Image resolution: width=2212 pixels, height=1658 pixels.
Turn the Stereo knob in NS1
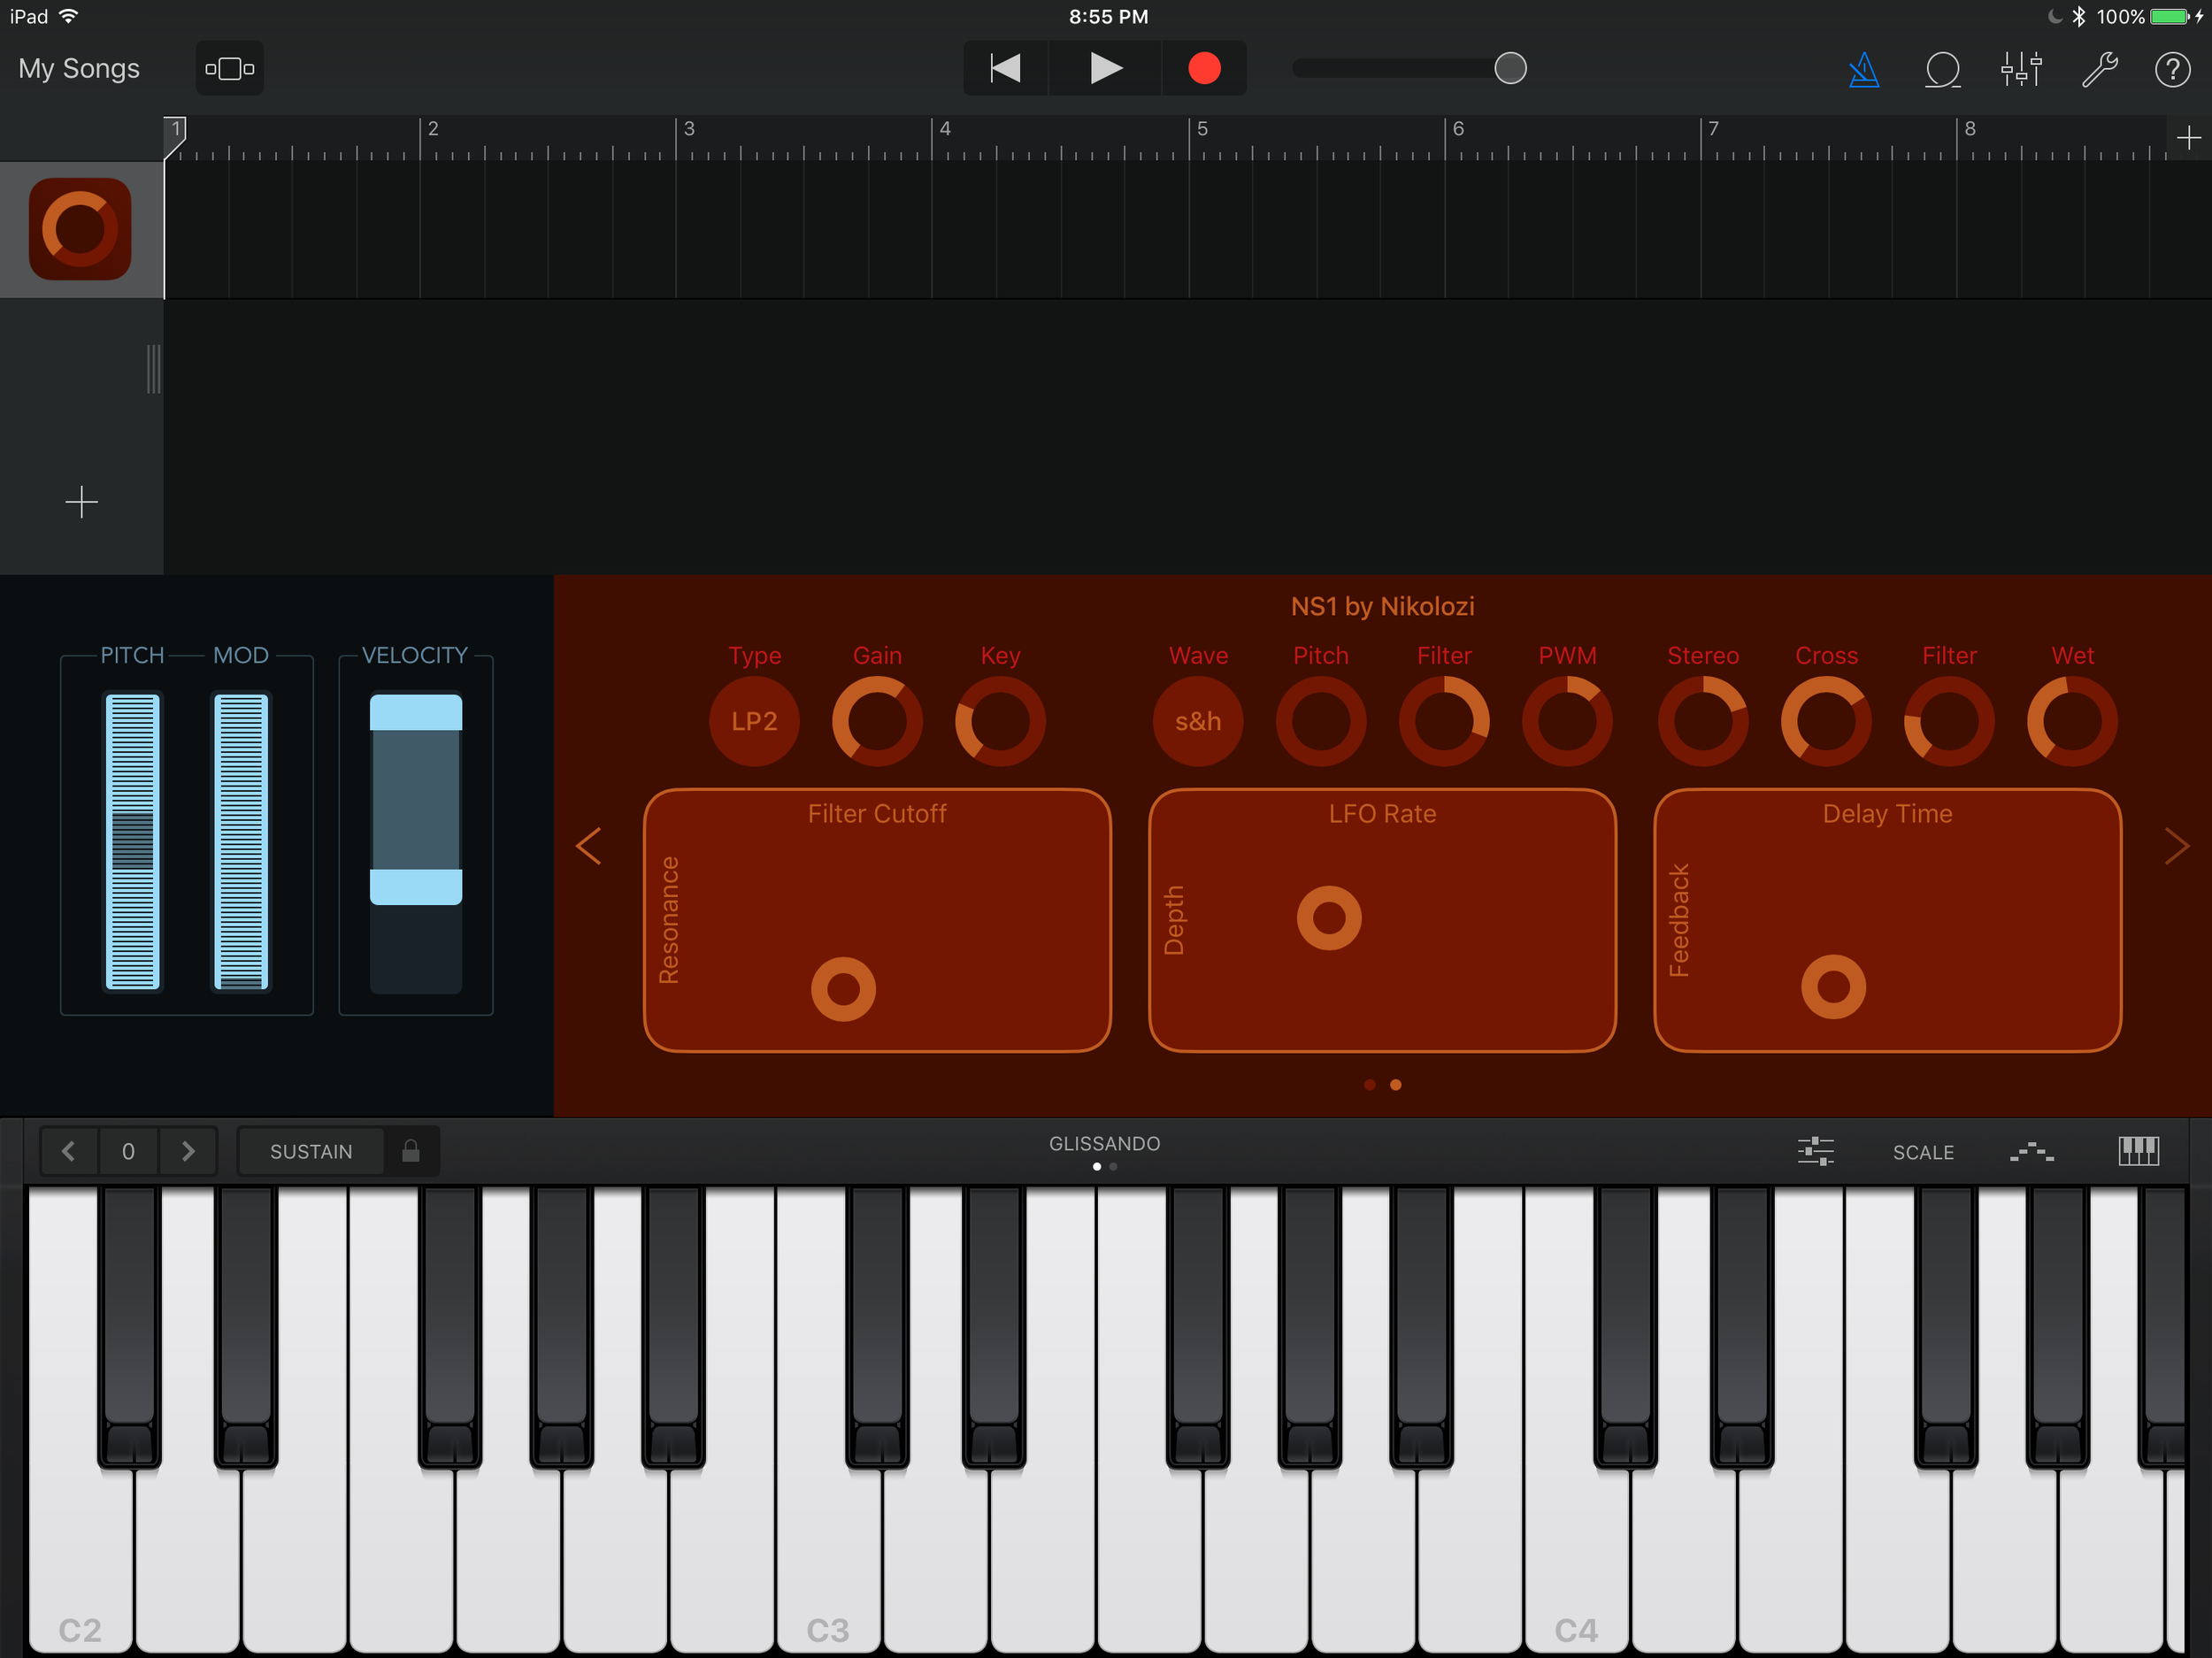click(x=1703, y=721)
